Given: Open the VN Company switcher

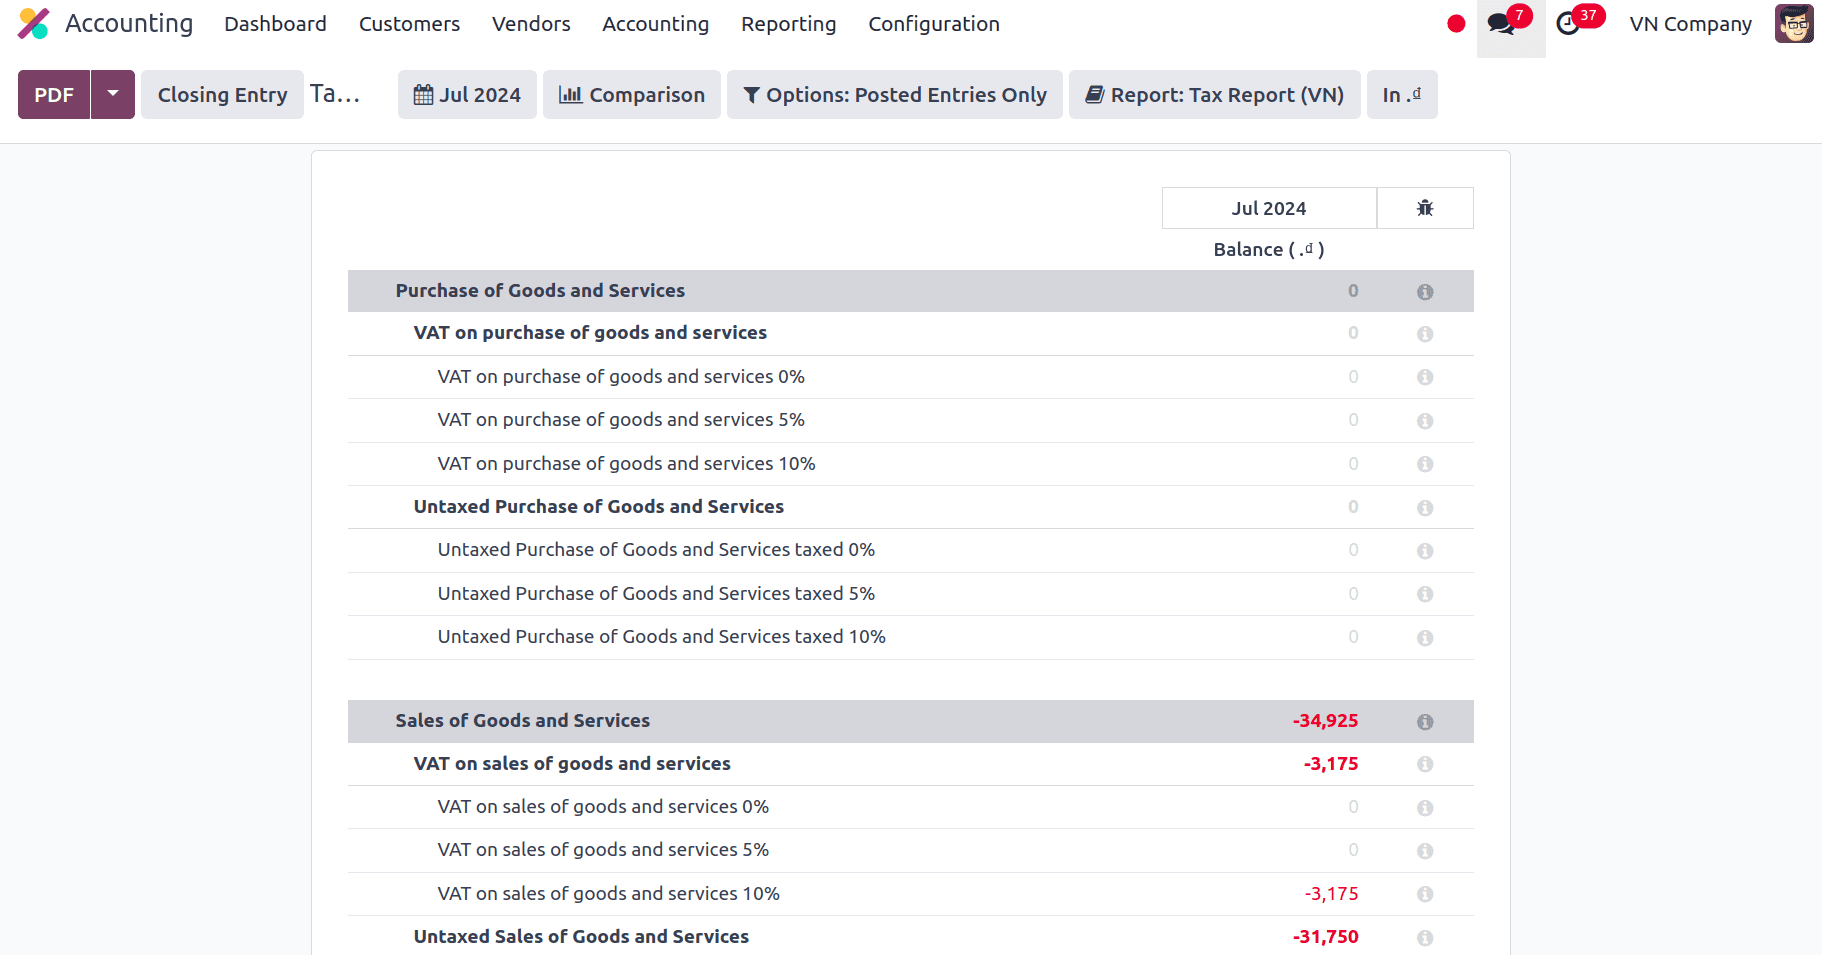Looking at the screenshot, I should coord(1690,24).
